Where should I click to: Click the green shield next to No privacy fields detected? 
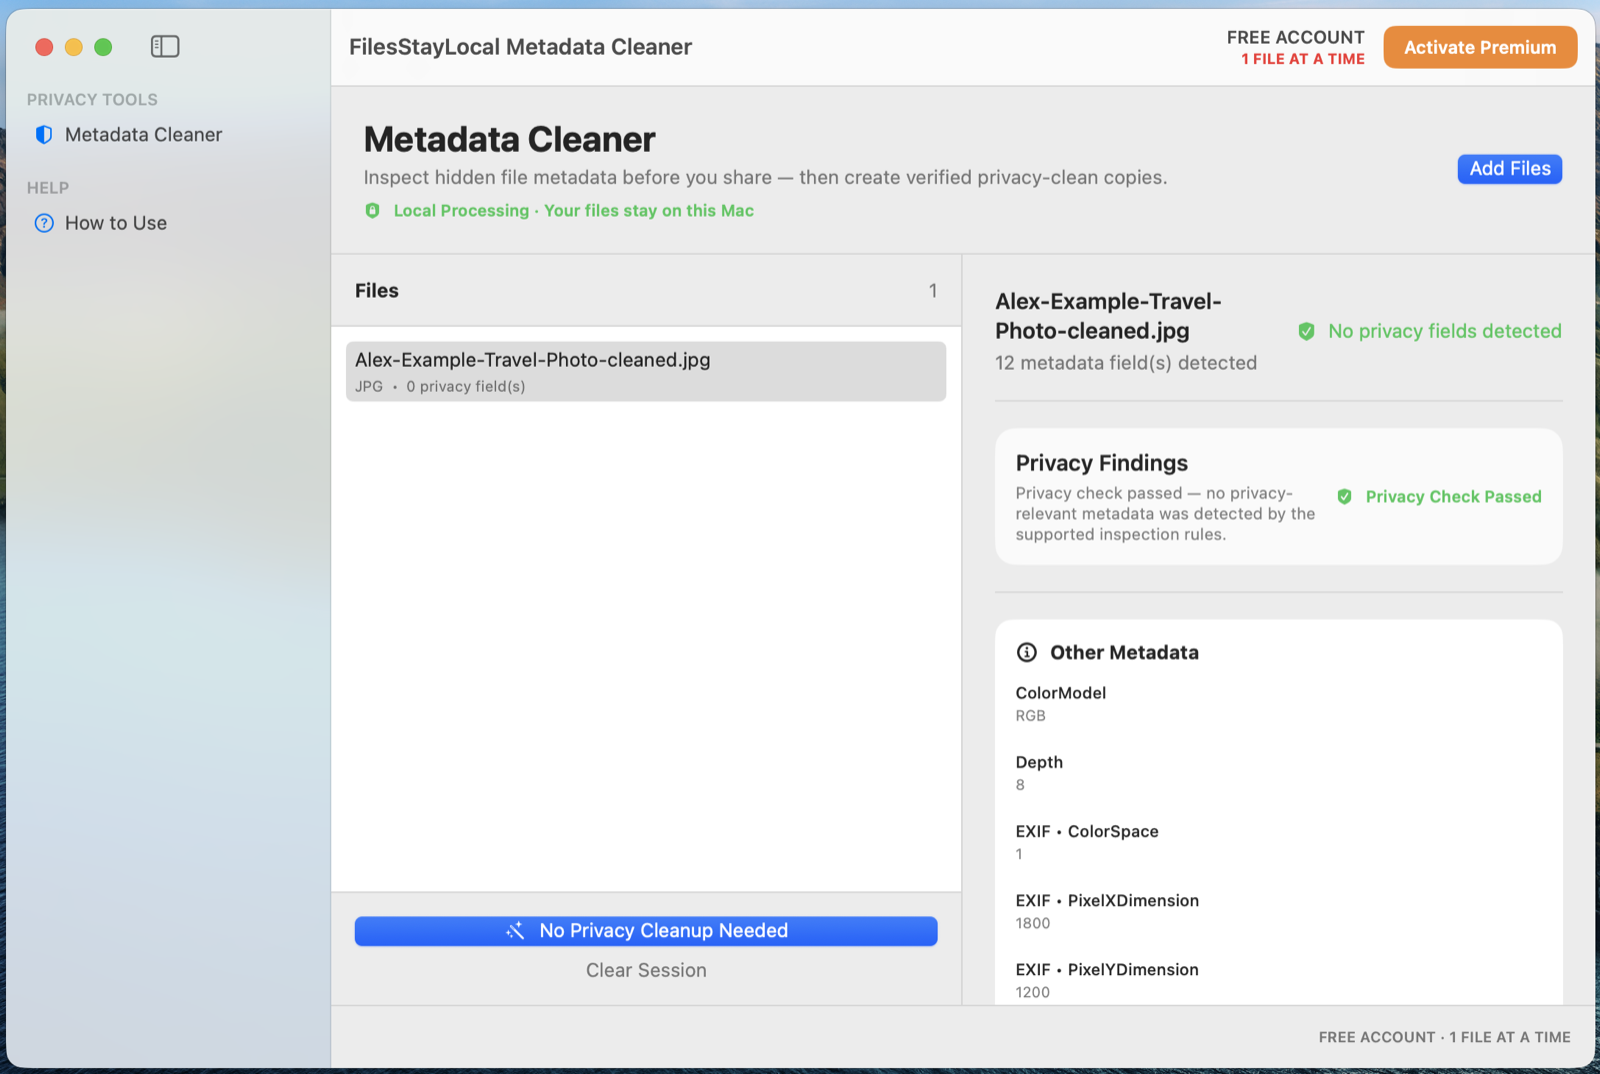click(1306, 331)
